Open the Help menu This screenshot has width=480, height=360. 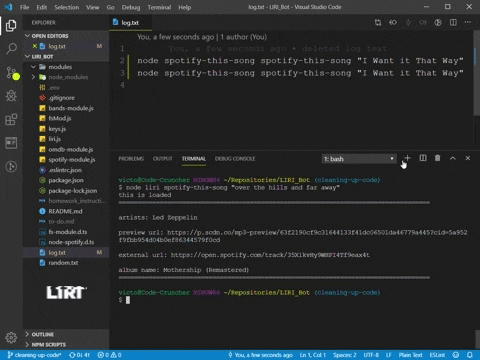pos(184,7)
